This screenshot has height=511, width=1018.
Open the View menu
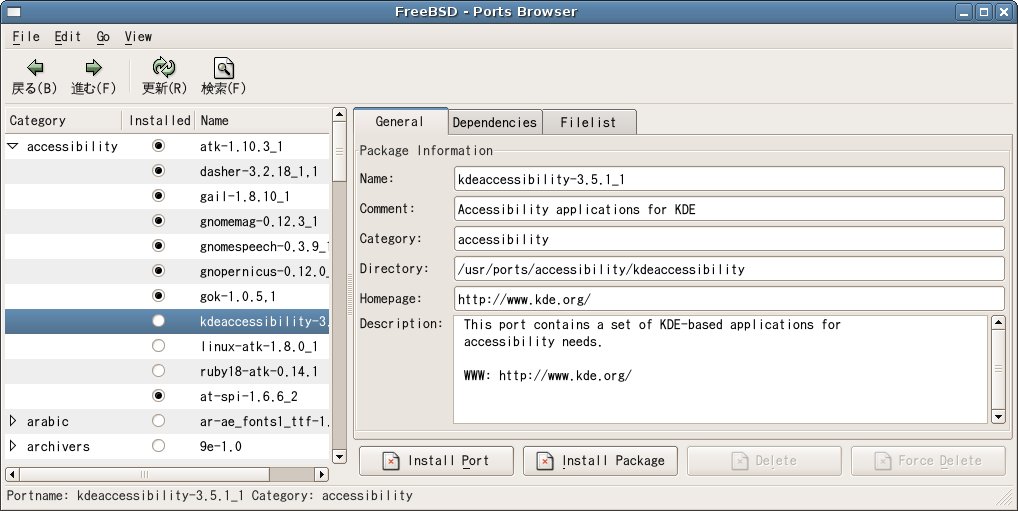[138, 37]
